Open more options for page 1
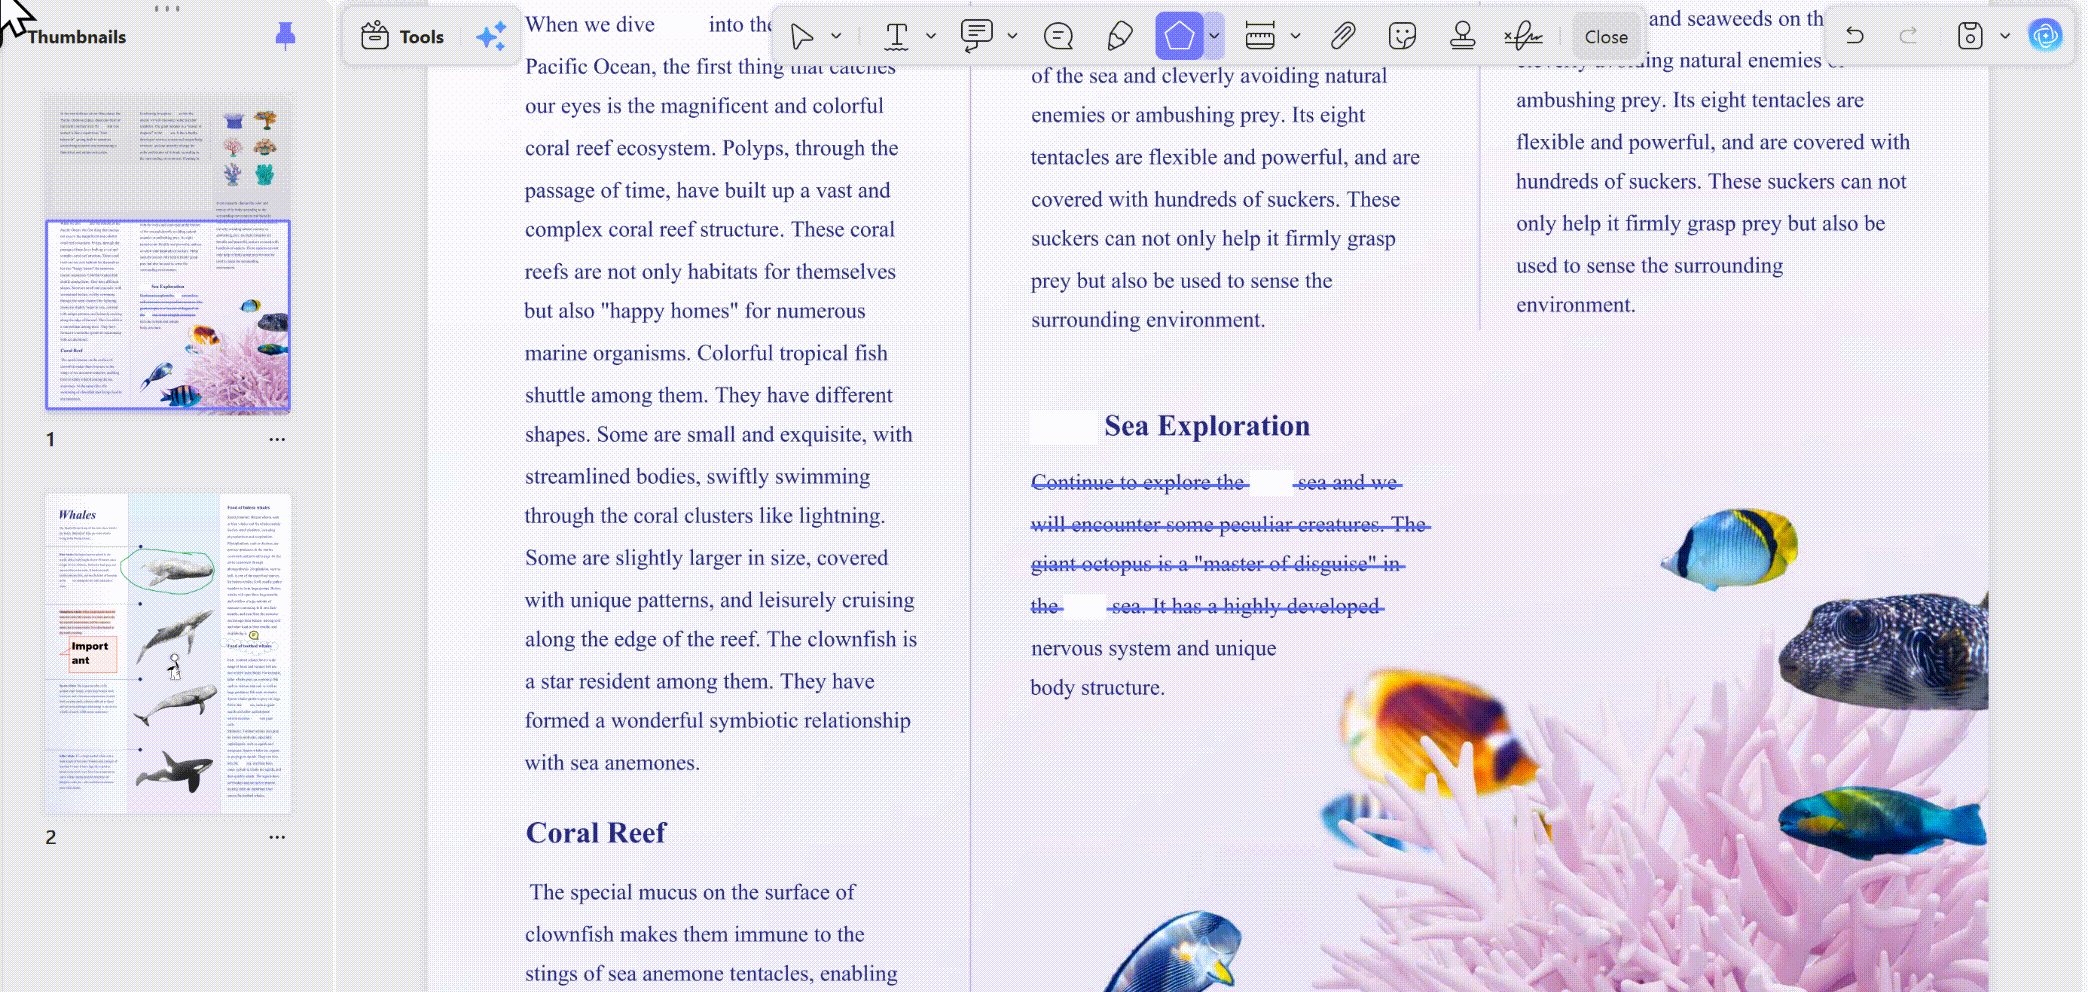The image size is (2088, 992). pyautogui.click(x=277, y=439)
